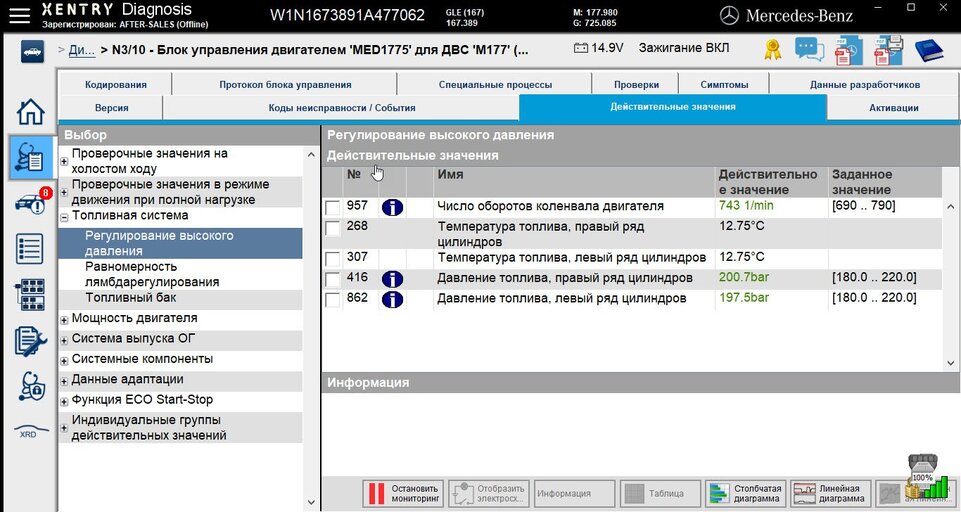Screen dimensions: 961x512
Task: Go to the Home sidebar icon
Action: tap(31, 112)
